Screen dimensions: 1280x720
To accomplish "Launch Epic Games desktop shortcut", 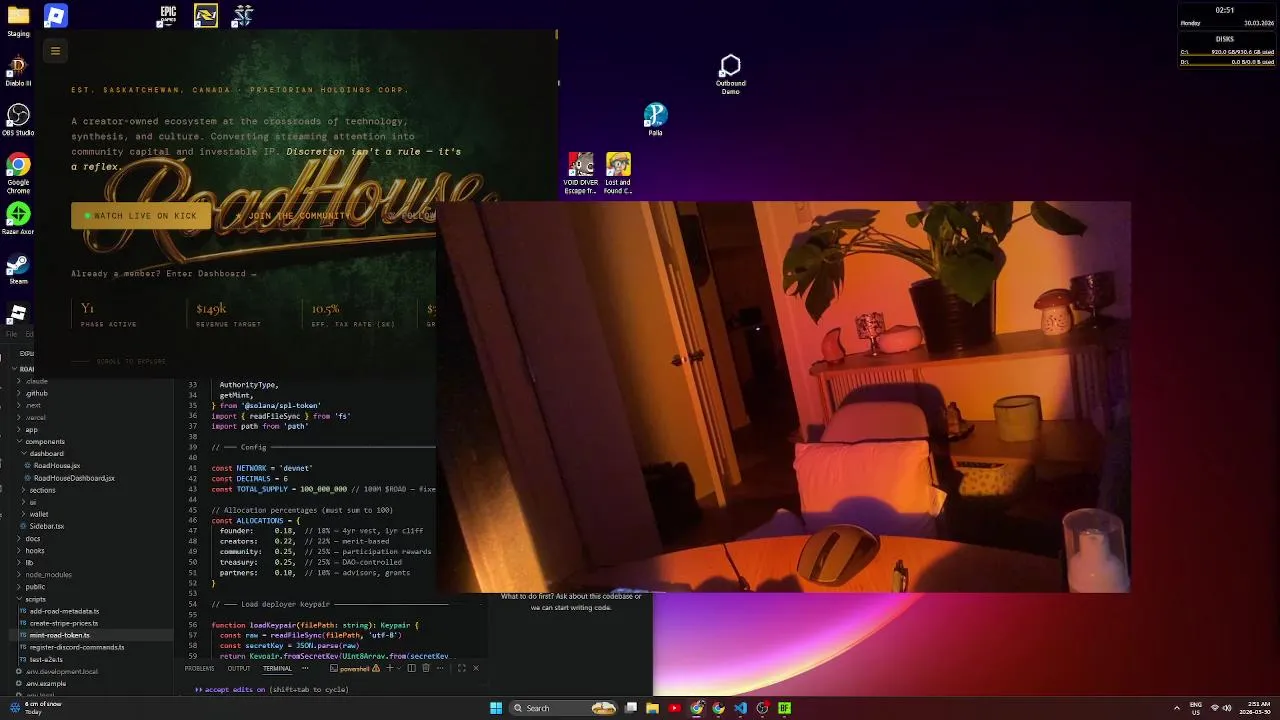I will coord(168,15).
